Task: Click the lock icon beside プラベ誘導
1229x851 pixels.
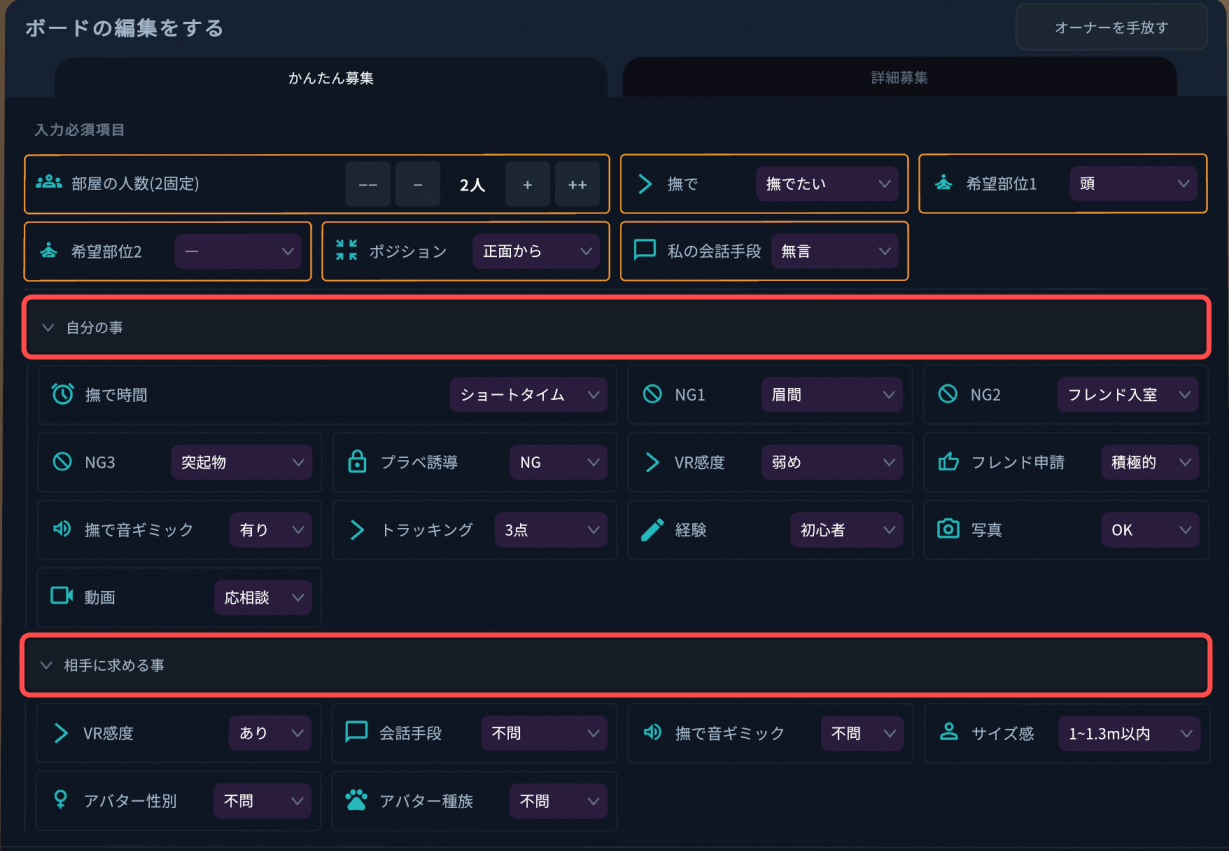Action: (357, 462)
